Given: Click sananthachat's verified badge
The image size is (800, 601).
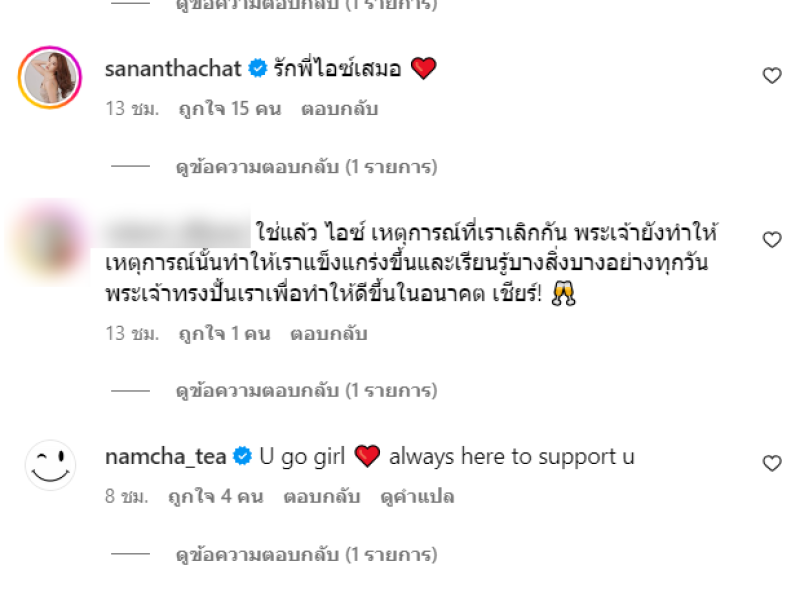Looking at the screenshot, I should click(258, 68).
